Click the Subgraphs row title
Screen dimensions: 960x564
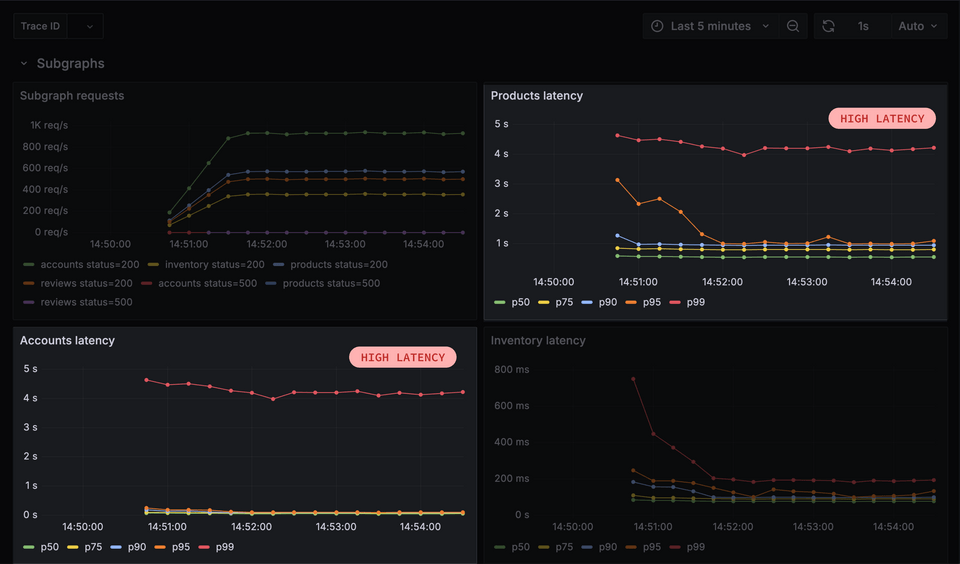click(x=70, y=63)
